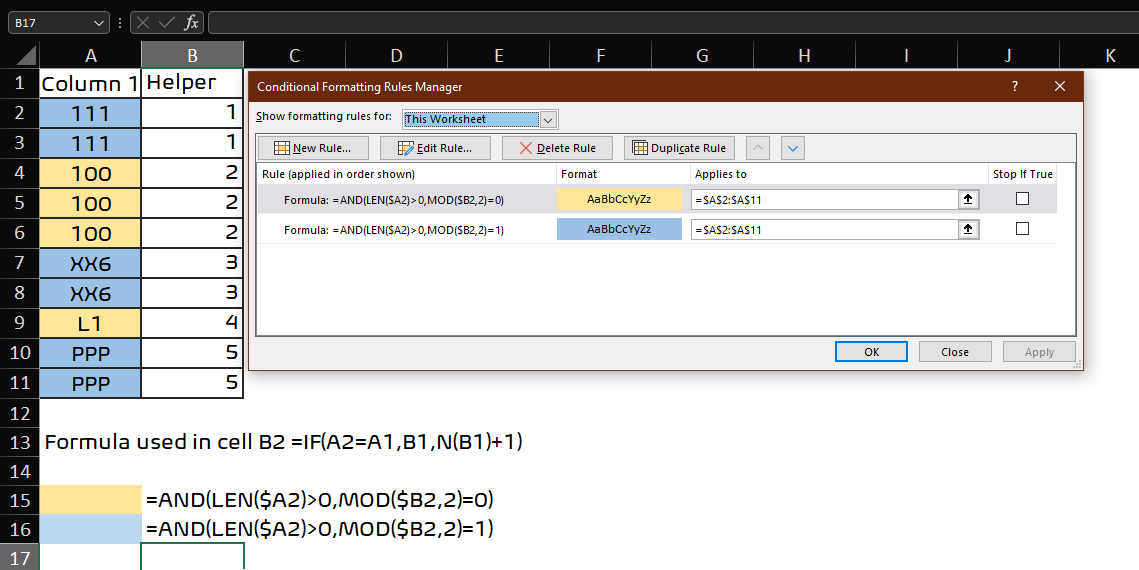1139x570 pixels.
Task: Edit Applies to range of MOD=0 rule
Action: point(824,199)
